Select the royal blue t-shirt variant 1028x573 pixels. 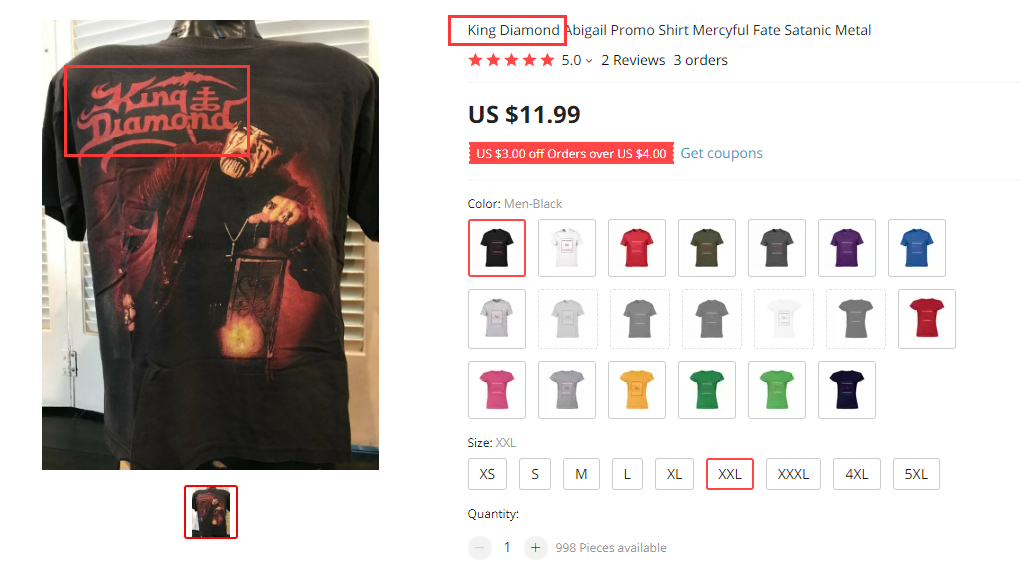point(917,248)
